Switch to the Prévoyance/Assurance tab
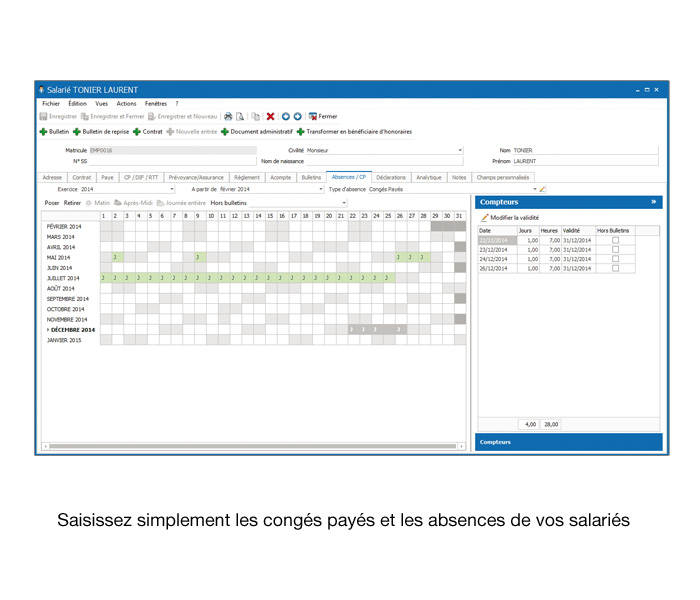This screenshot has width=700, height=600. pyautogui.click(x=196, y=178)
